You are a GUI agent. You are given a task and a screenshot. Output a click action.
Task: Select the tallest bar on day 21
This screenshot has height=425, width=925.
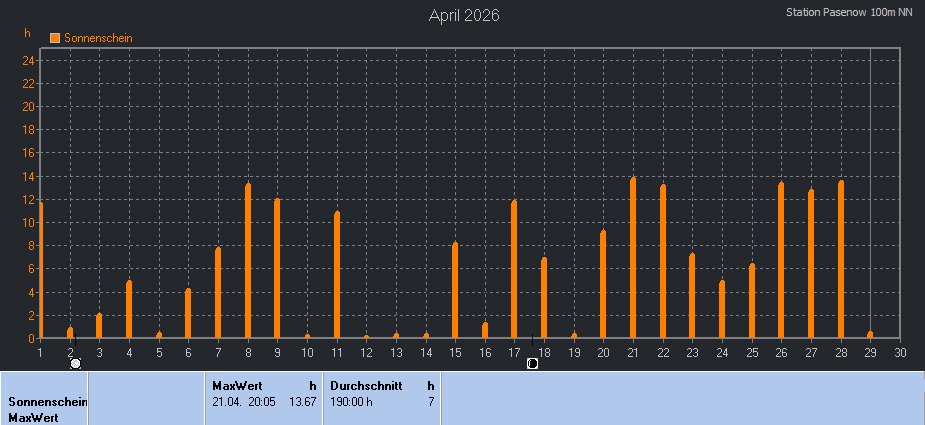point(633,258)
